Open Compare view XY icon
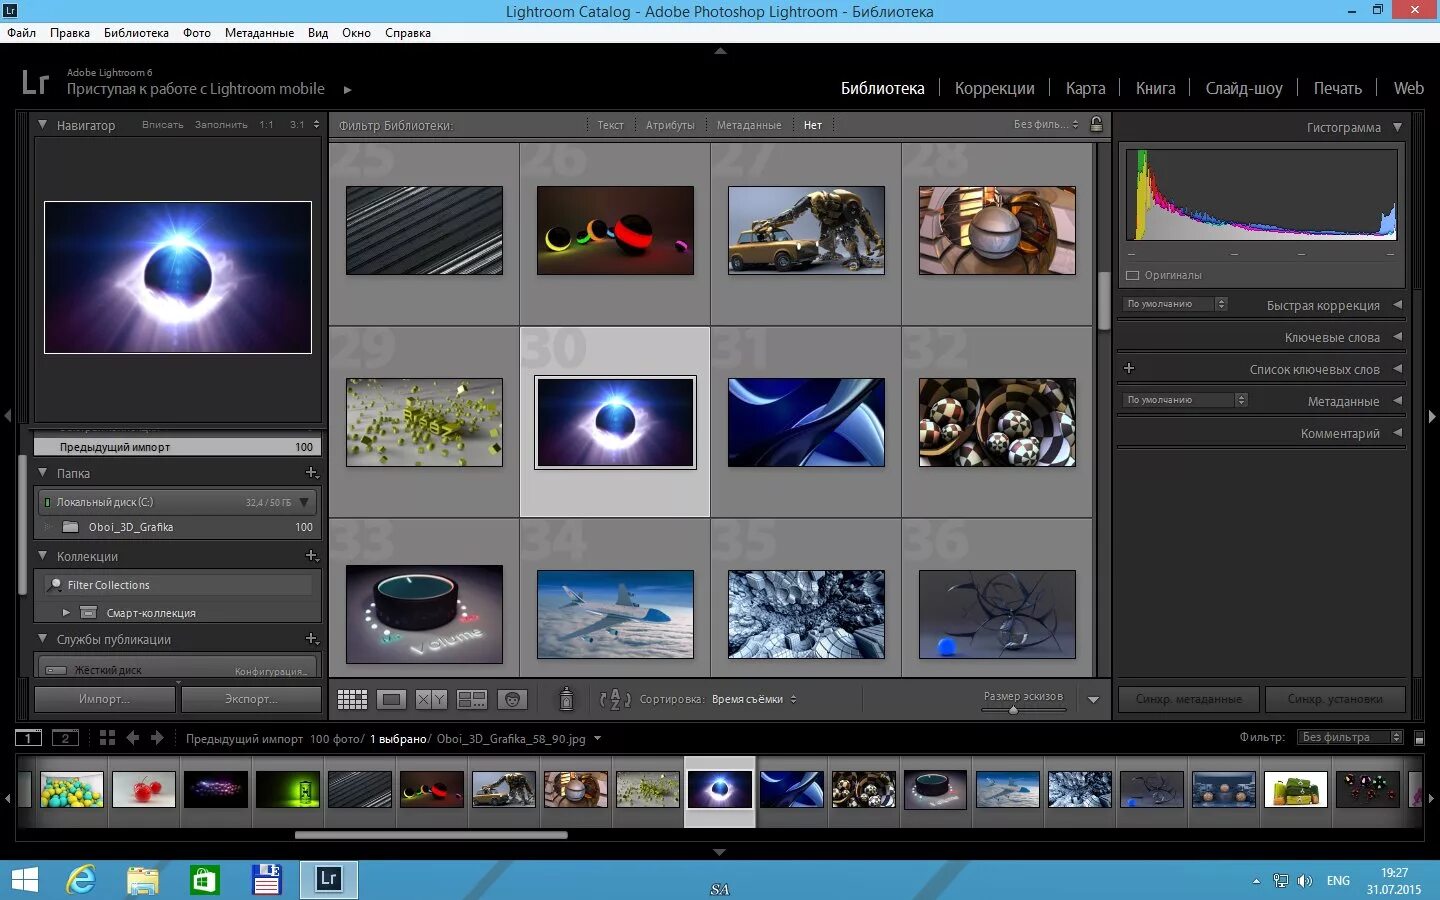 click(x=432, y=699)
